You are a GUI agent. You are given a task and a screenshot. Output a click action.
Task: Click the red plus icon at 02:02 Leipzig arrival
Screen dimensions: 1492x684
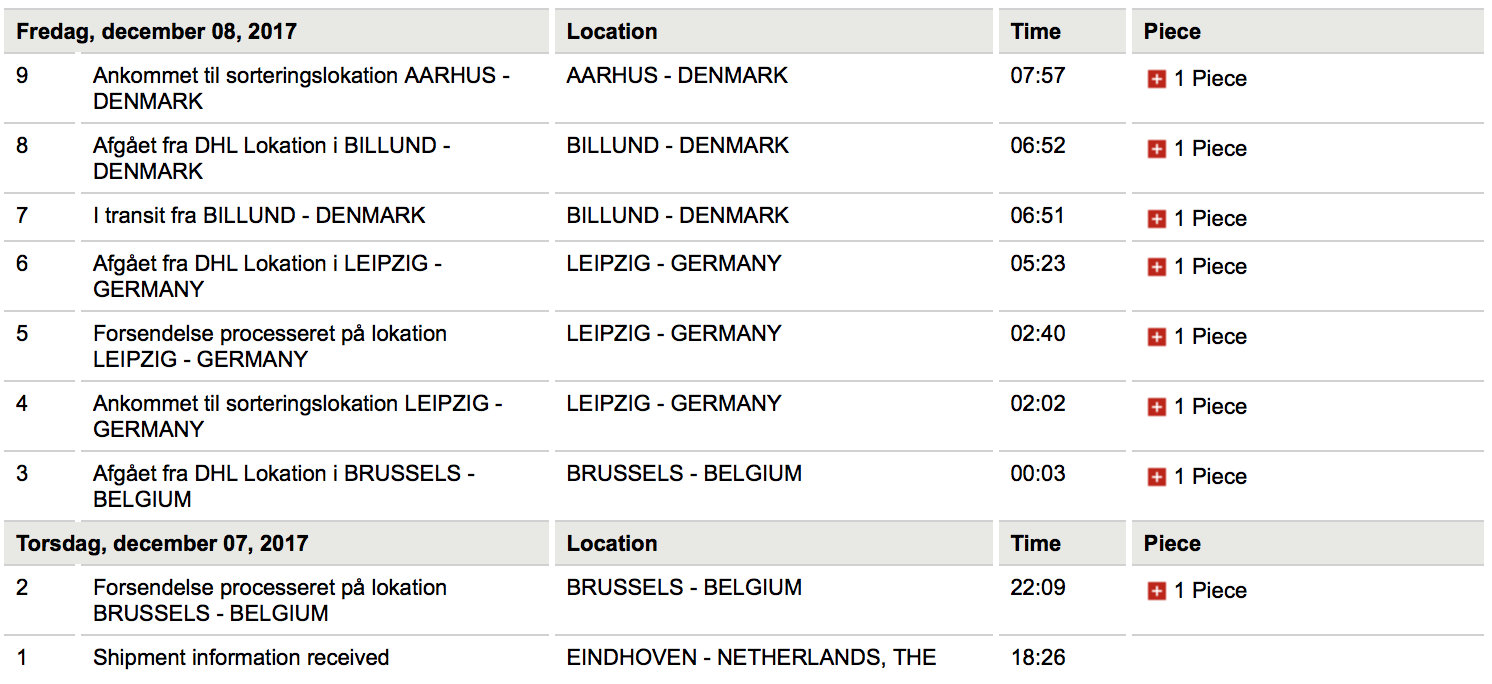coord(1156,407)
